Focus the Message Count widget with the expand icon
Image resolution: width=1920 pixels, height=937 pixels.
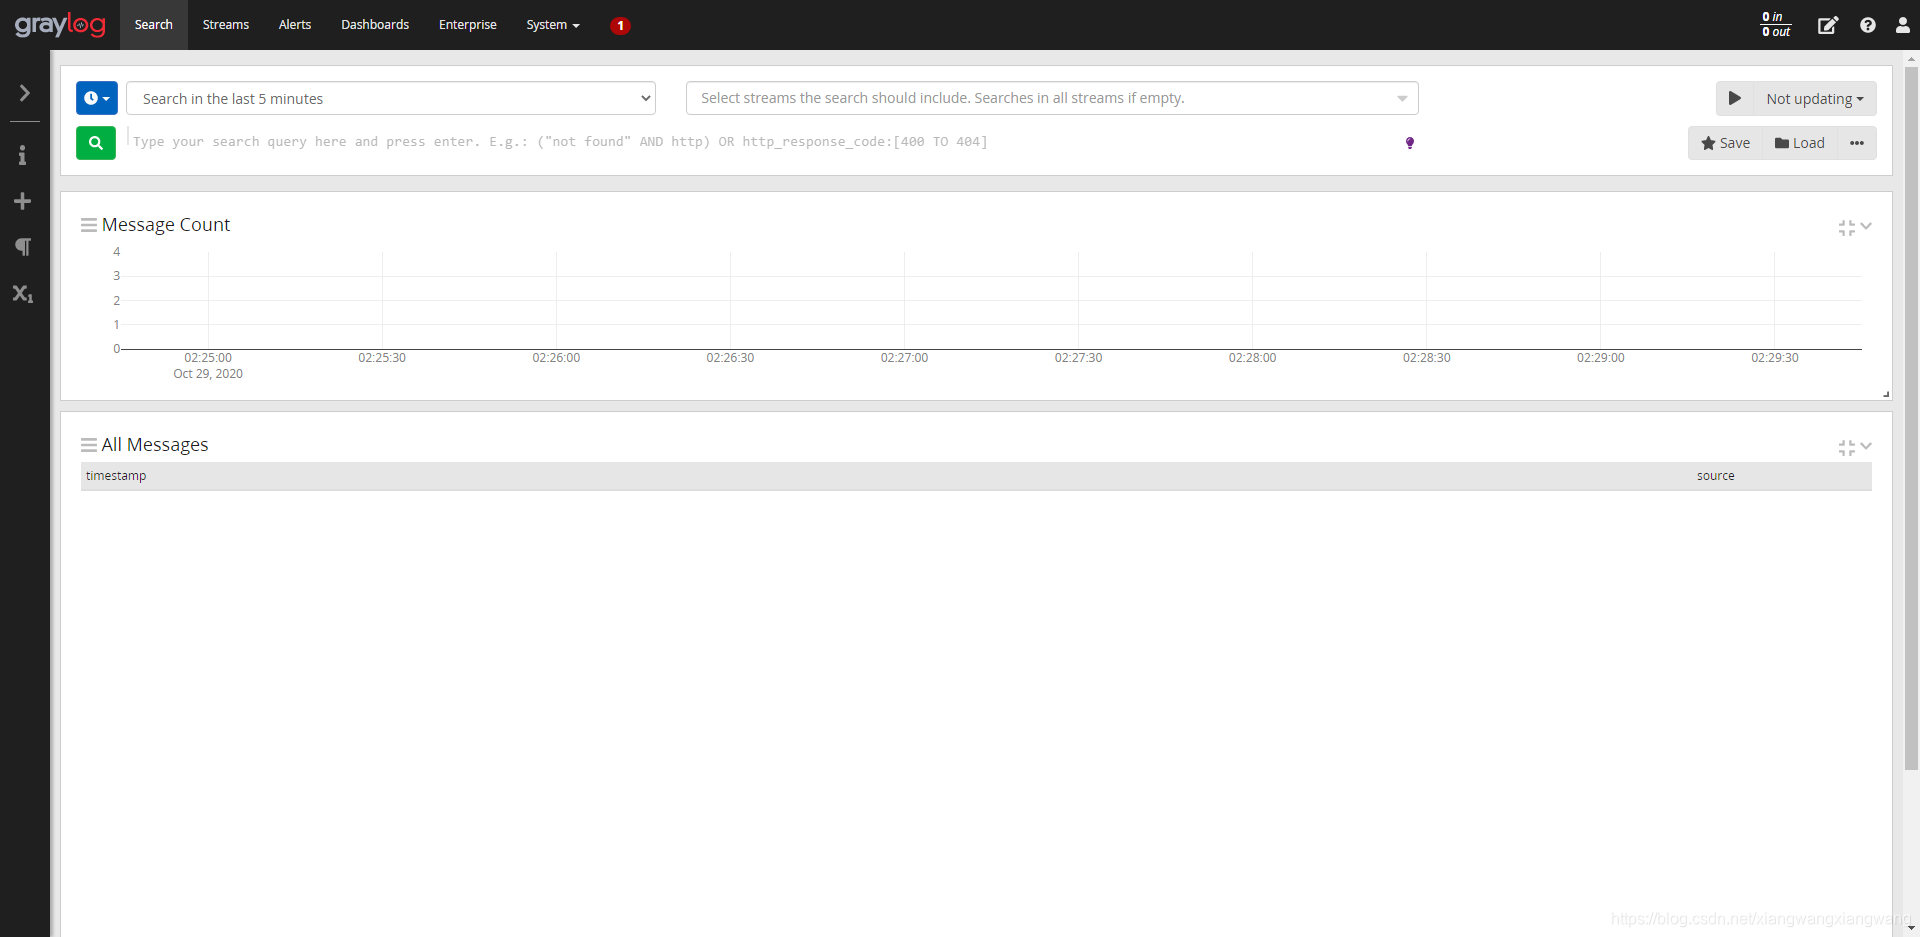[x=1846, y=228]
